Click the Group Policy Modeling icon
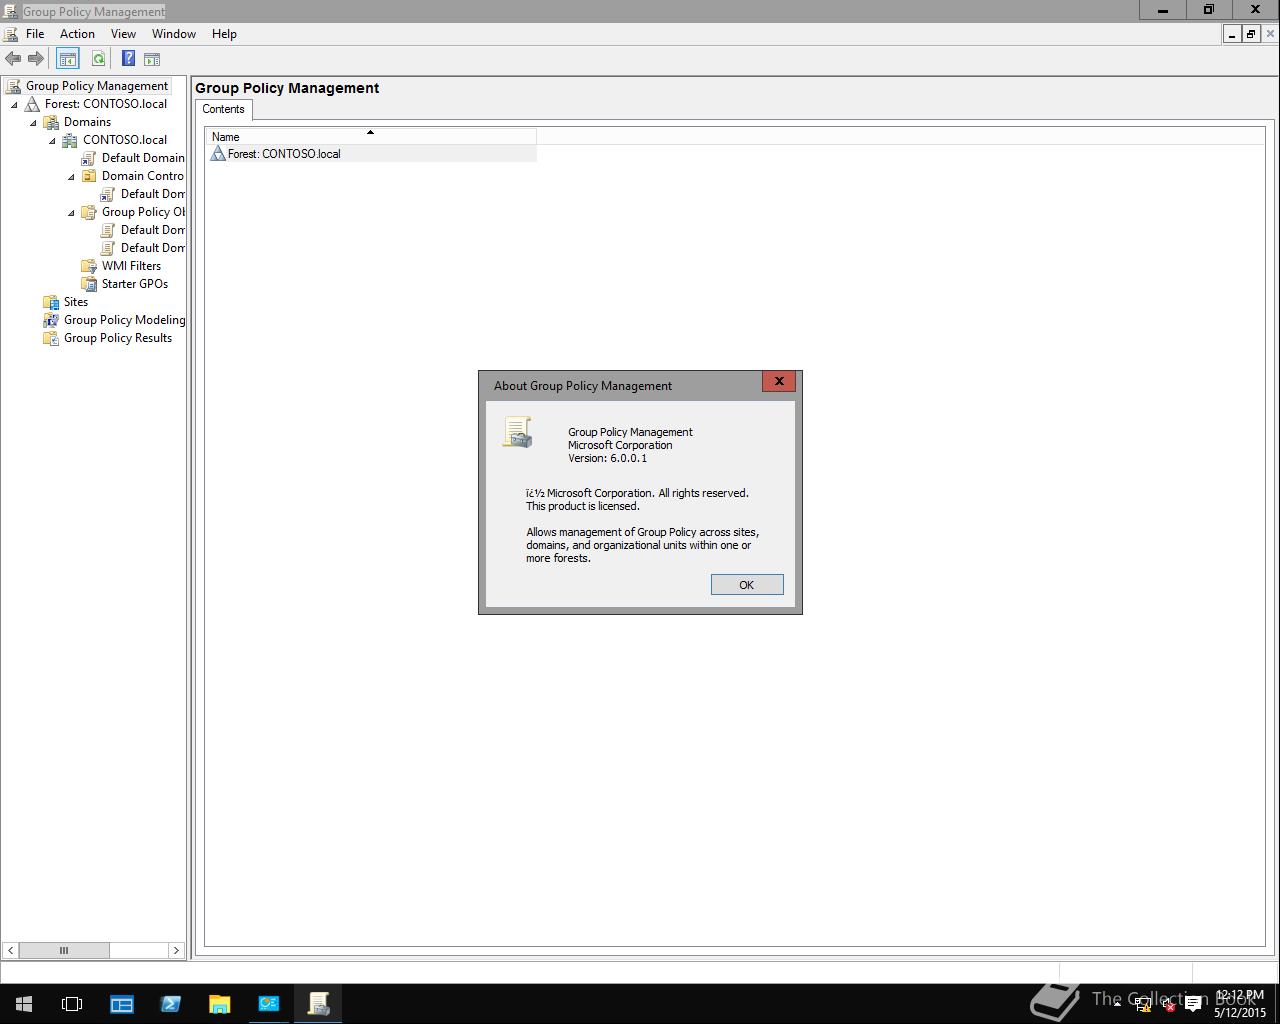Image resolution: width=1280 pixels, height=1024 pixels. click(x=51, y=320)
